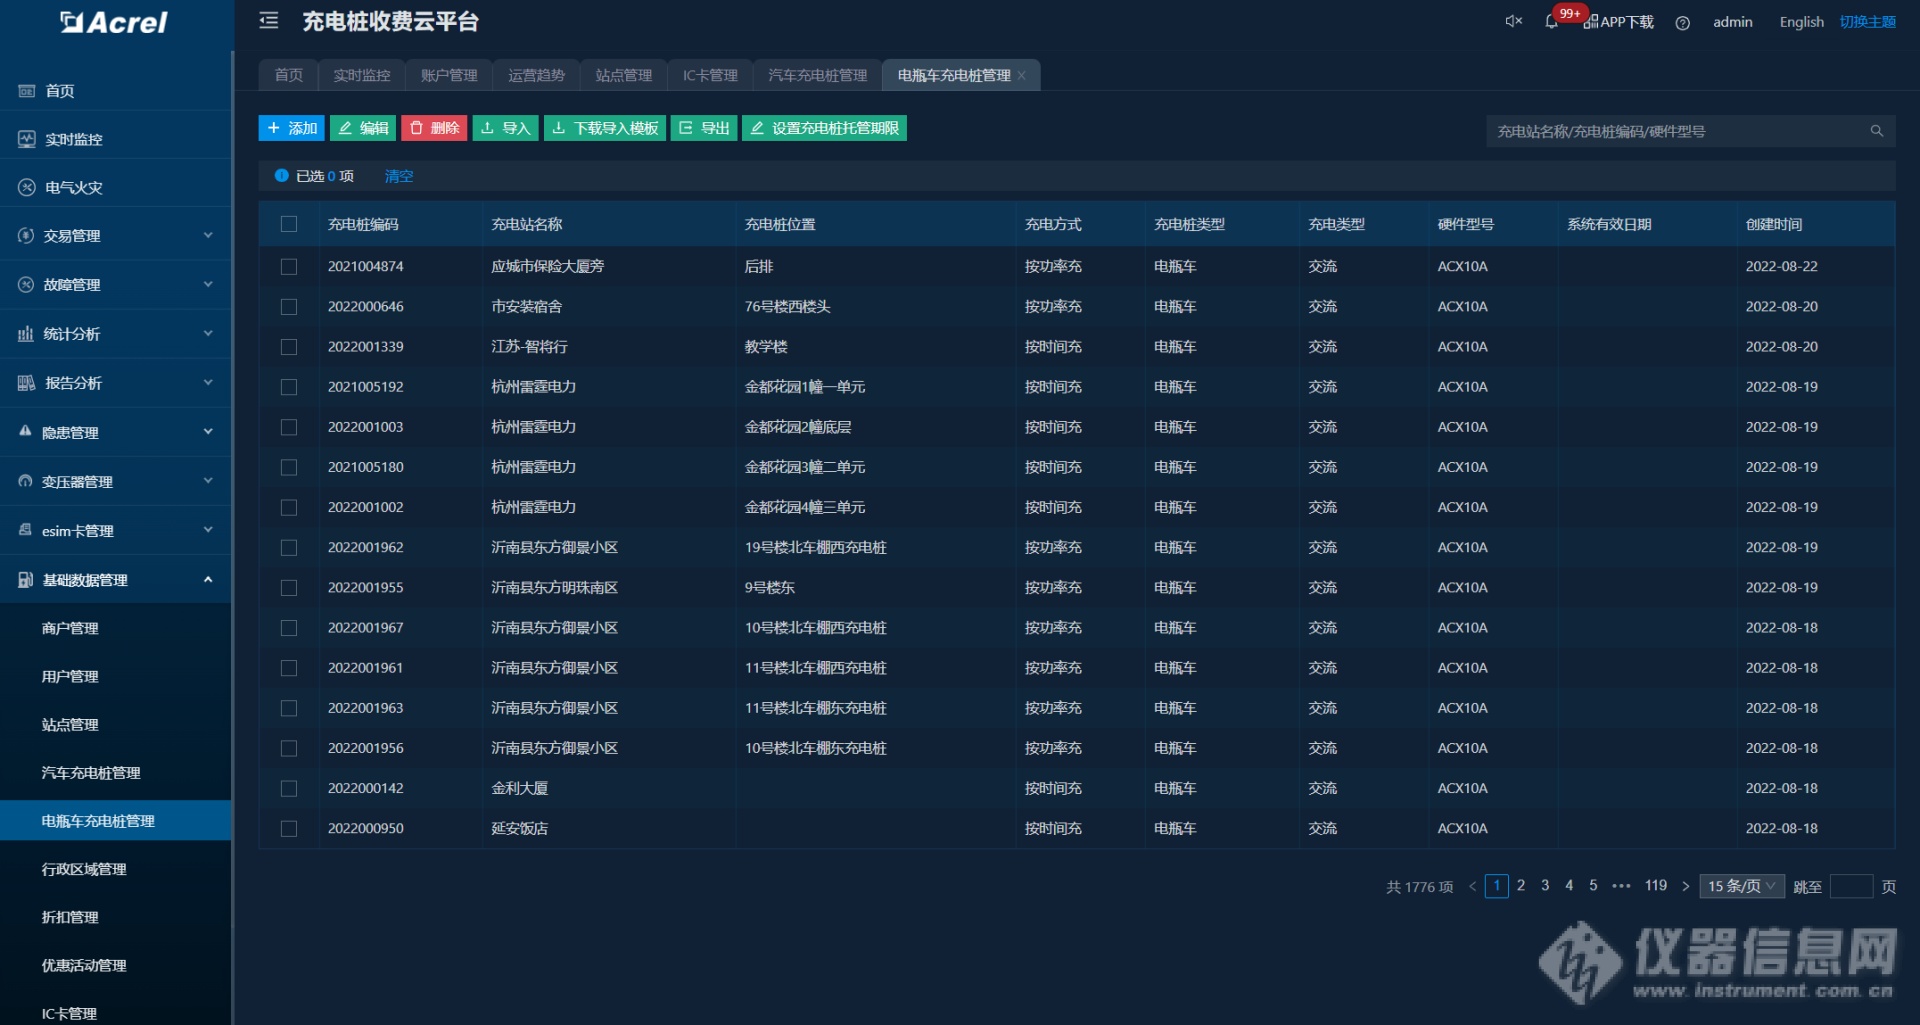Expand the 交易管理 sidebar menu
1920x1025 pixels.
pos(116,236)
